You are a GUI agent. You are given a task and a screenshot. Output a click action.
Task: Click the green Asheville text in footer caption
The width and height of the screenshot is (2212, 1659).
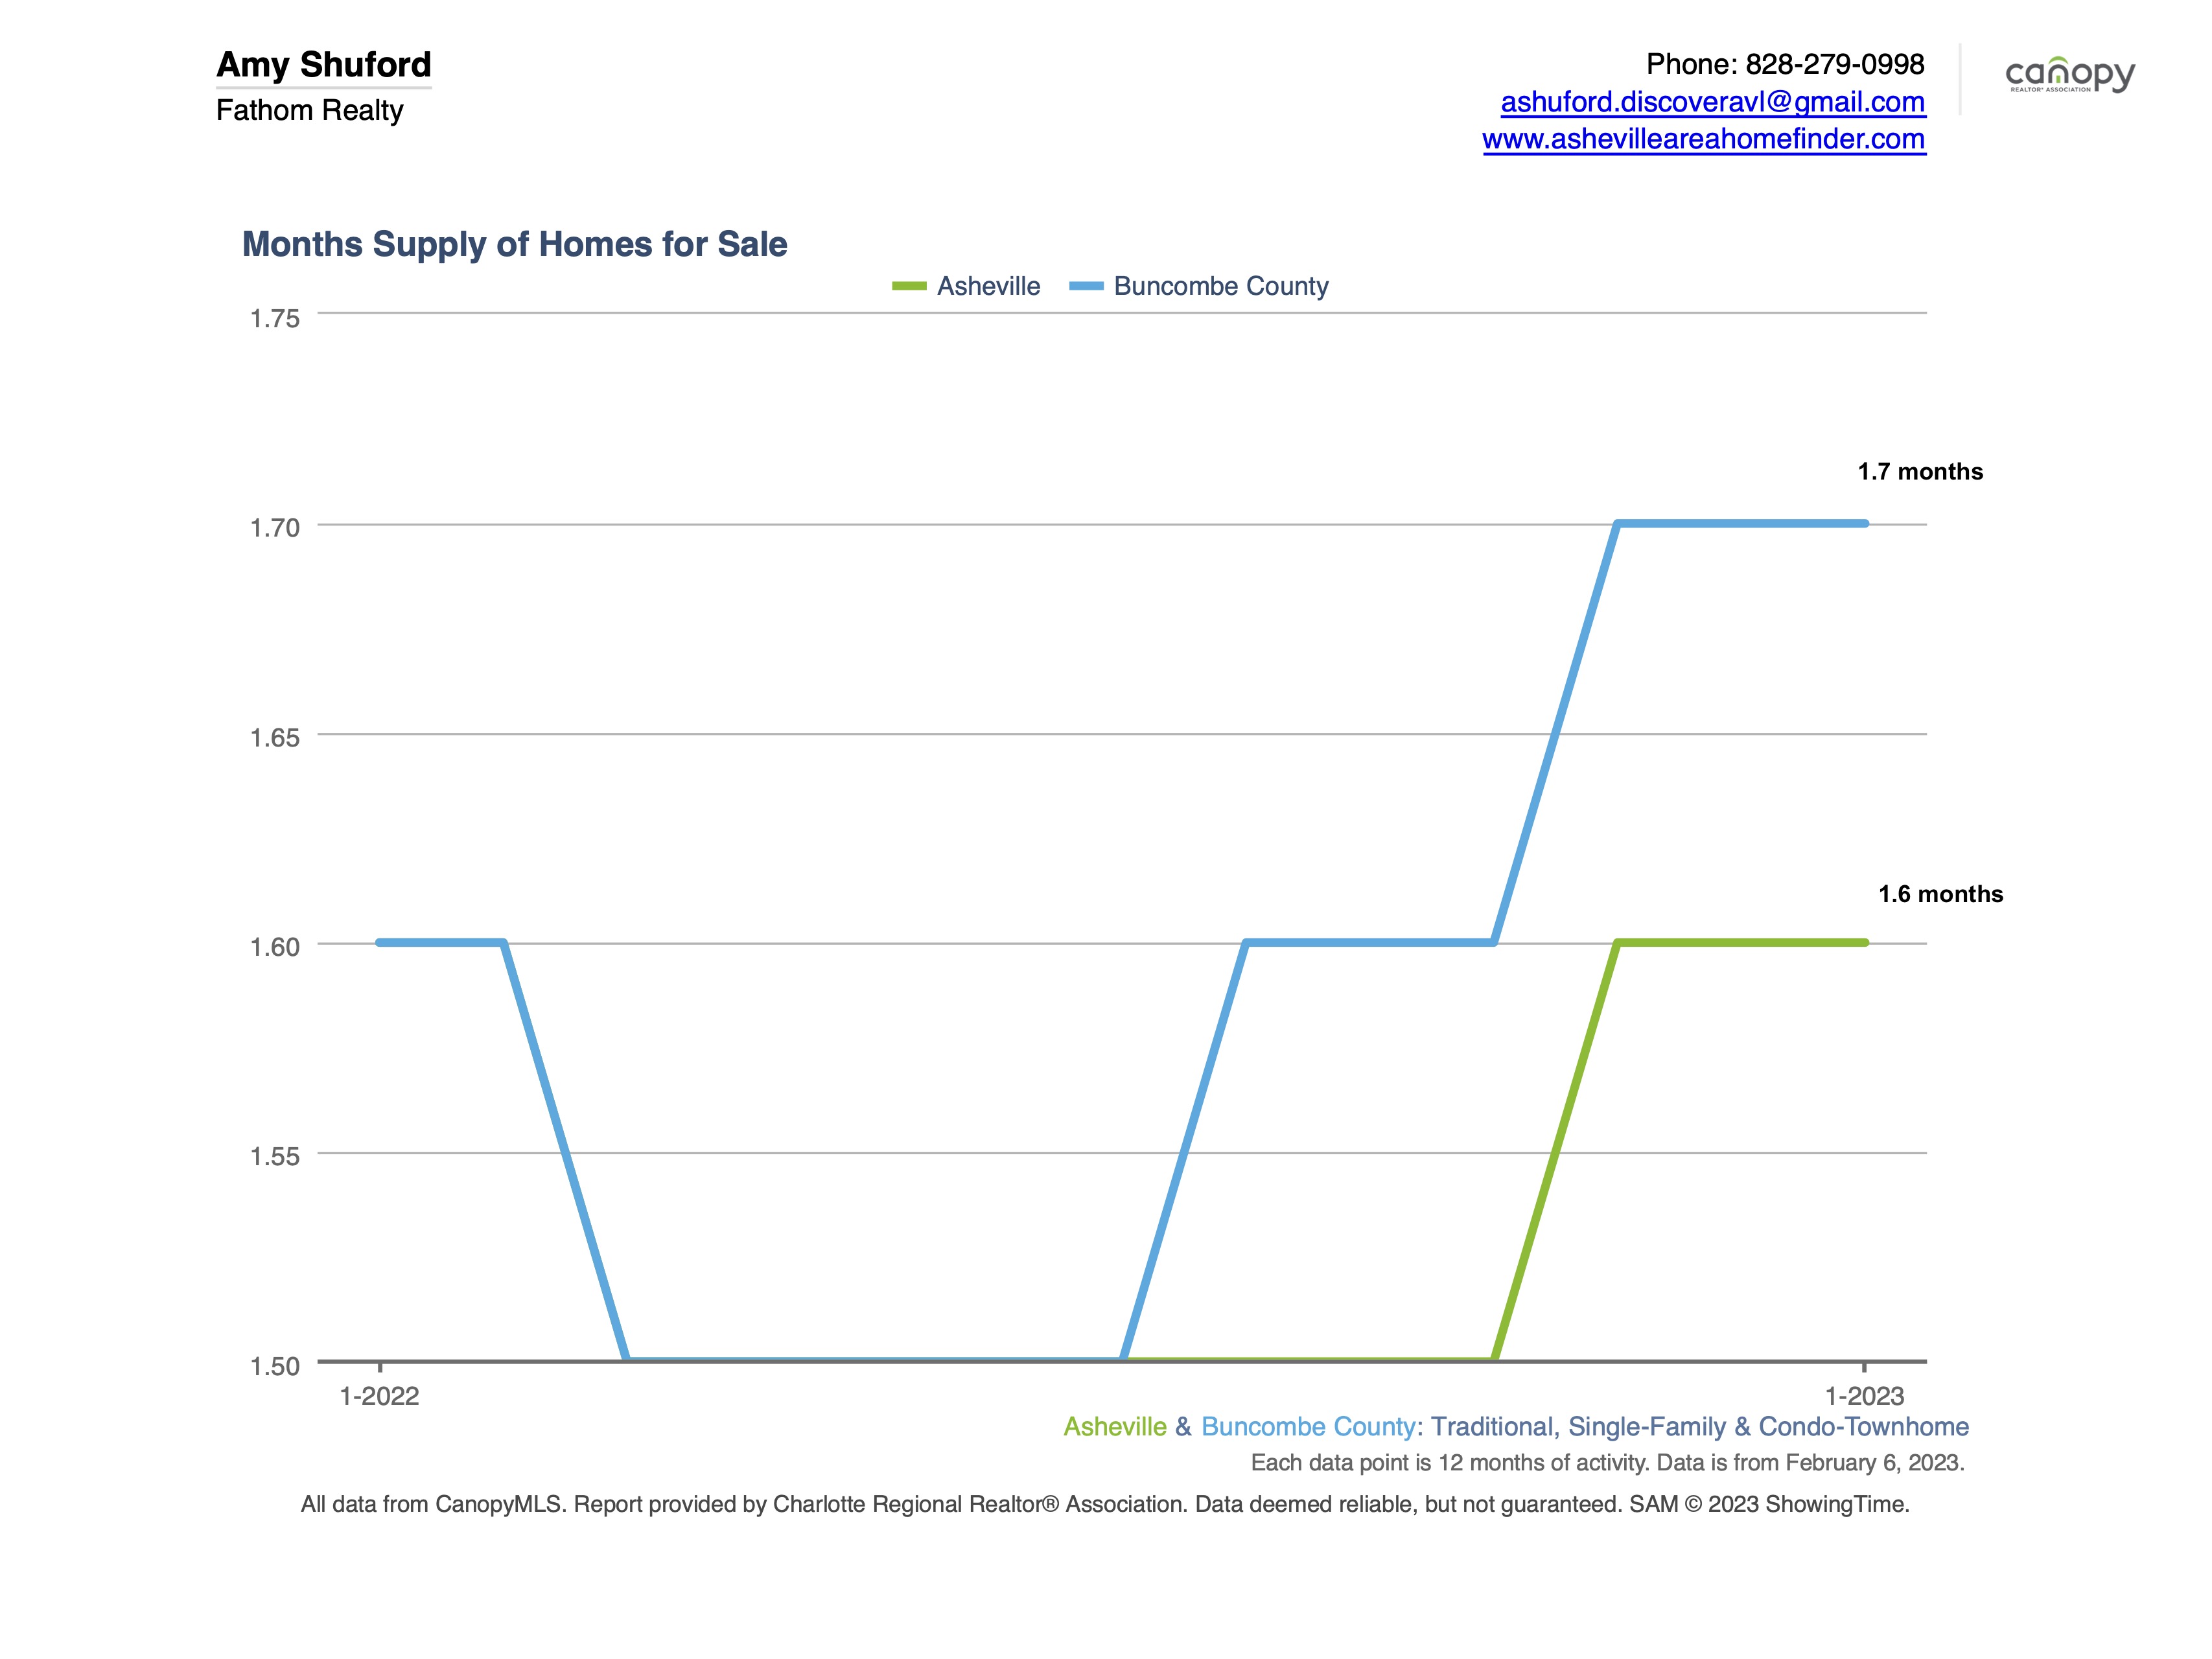(x=1115, y=1427)
